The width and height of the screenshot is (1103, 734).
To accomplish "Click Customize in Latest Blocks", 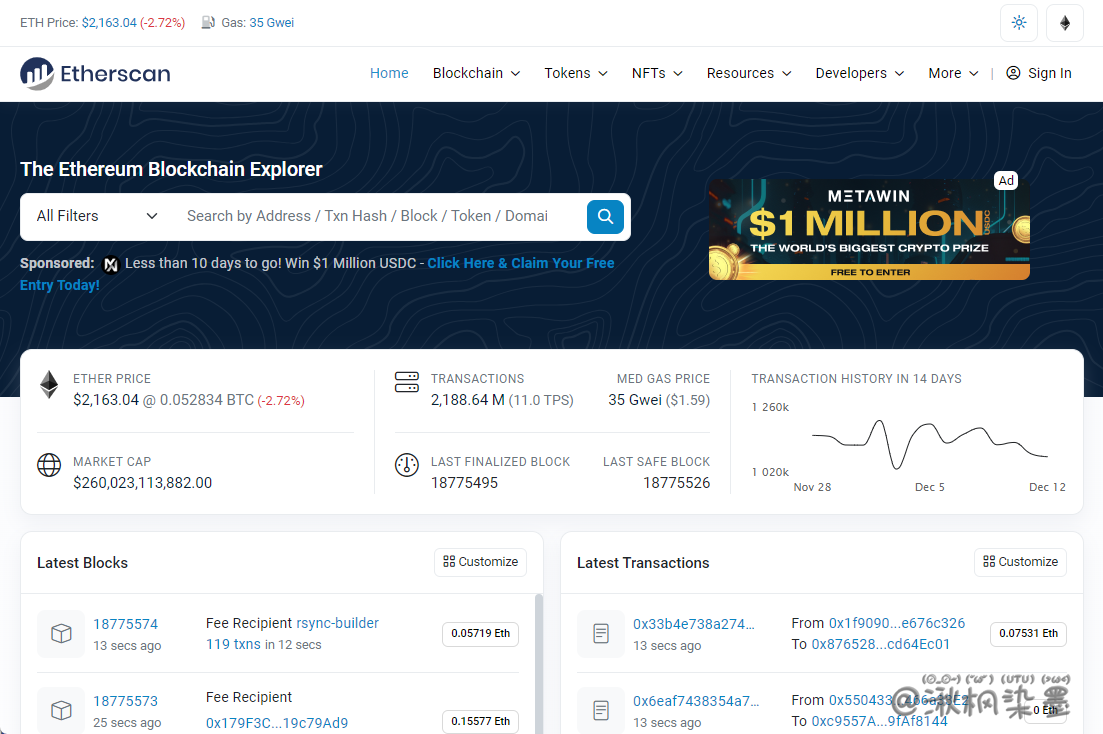I will coord(480,562).
